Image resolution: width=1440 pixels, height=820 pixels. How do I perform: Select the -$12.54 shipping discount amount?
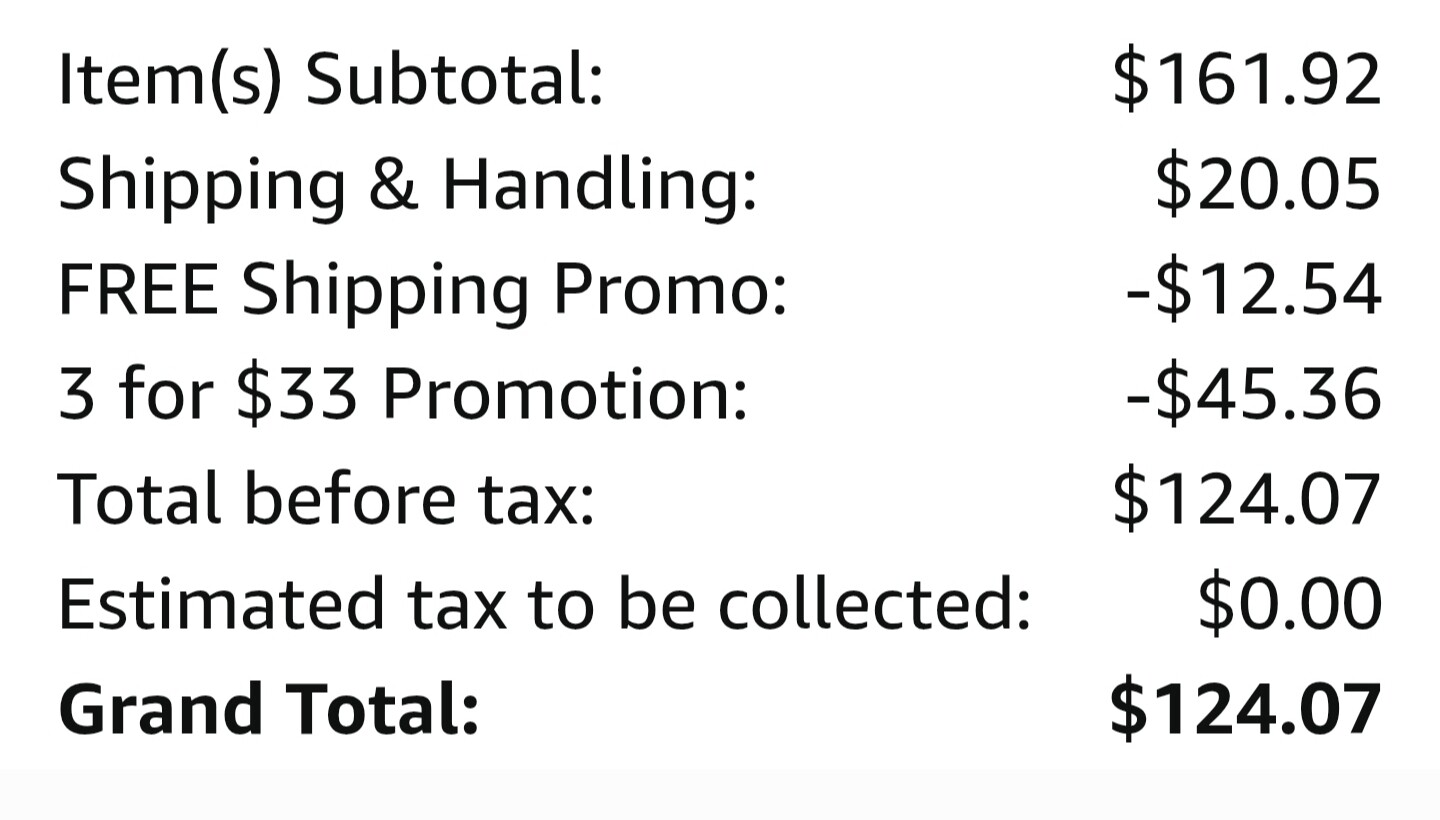pyautogui.click(x=1253, y=289)
